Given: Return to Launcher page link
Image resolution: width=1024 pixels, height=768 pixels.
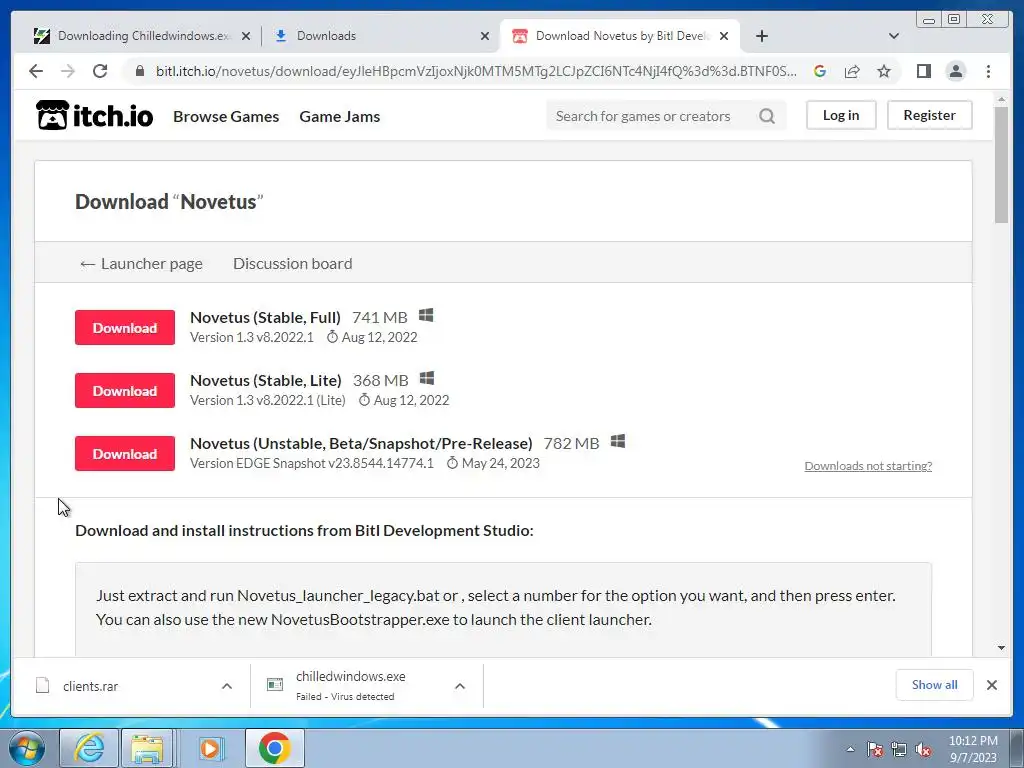Looking at the screenshot, I should click(x=141, y=263).
